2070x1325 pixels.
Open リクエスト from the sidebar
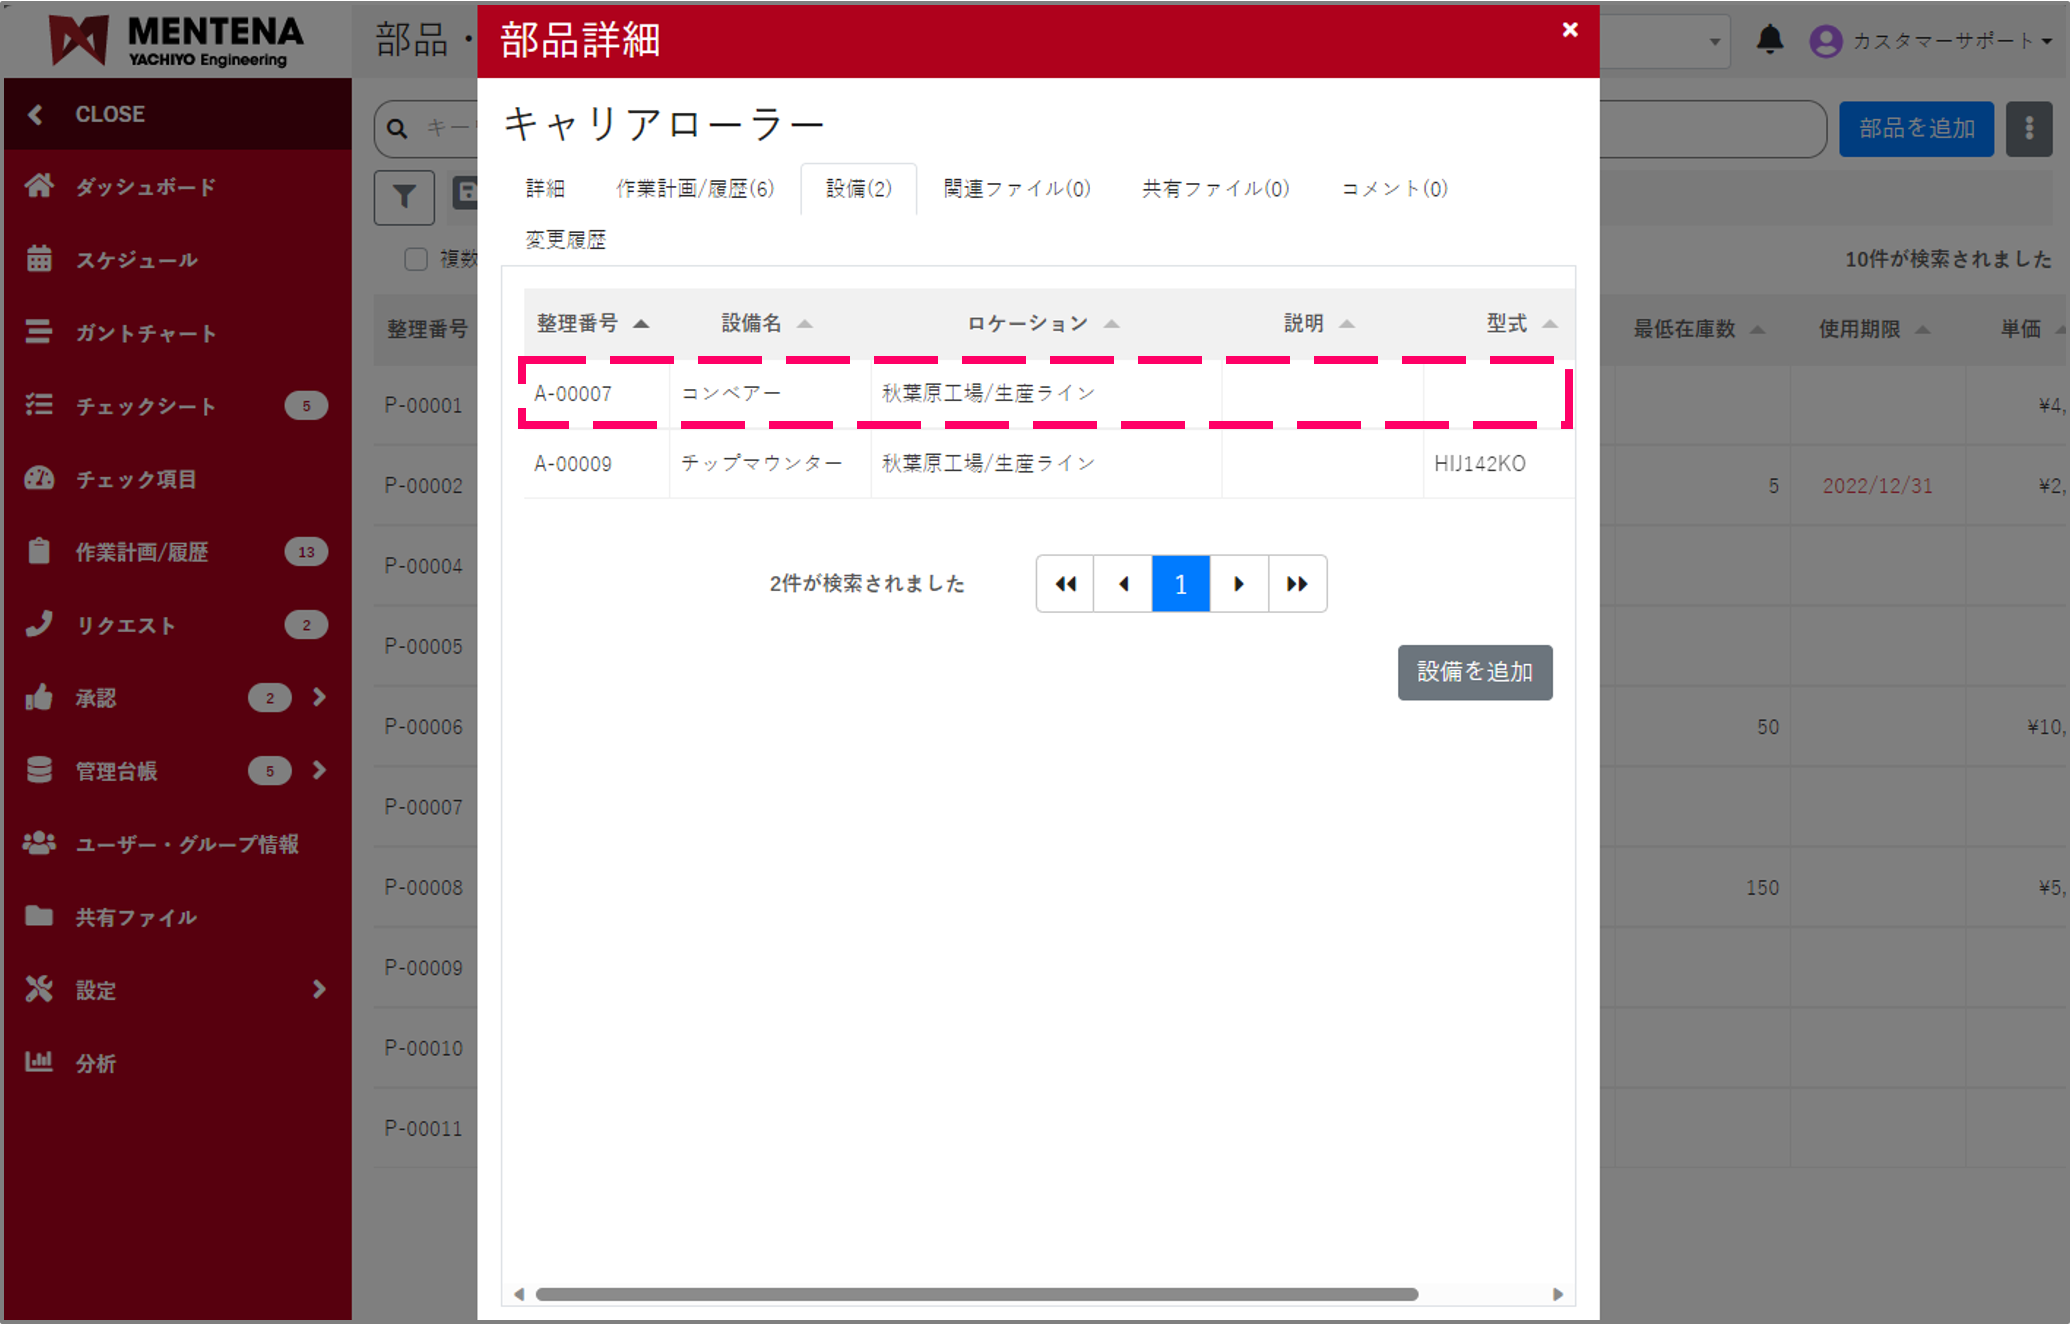click(40, 624)
